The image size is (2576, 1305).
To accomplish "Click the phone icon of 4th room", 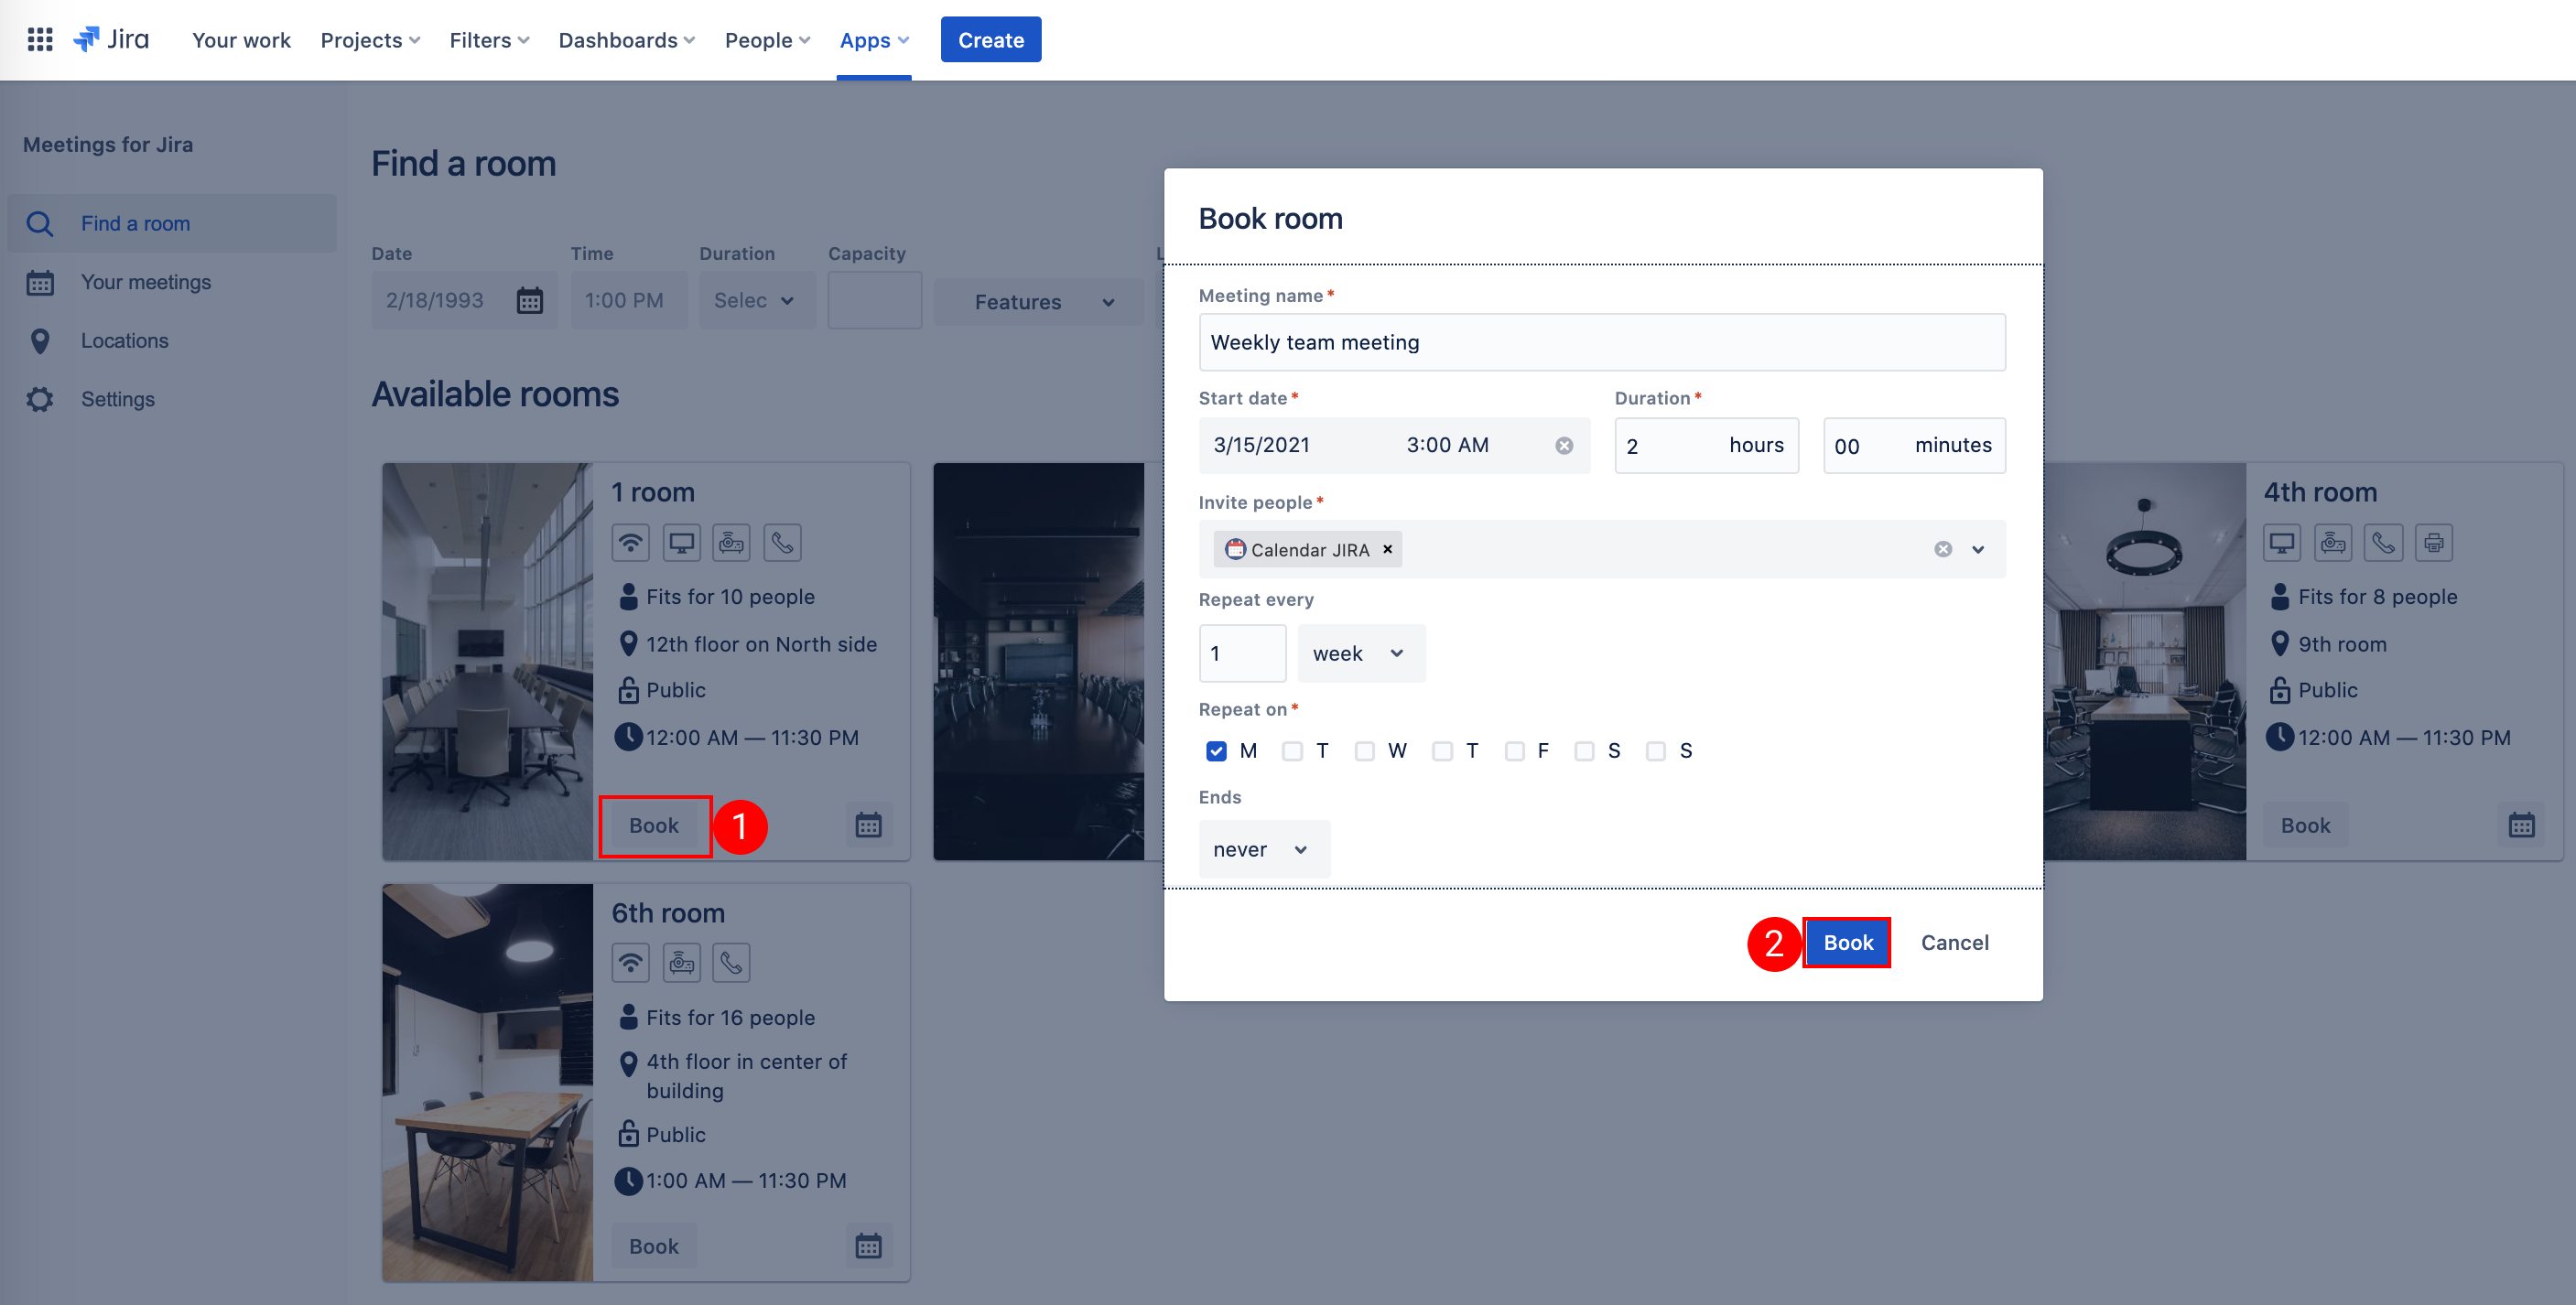I will tap(2384, 543).
